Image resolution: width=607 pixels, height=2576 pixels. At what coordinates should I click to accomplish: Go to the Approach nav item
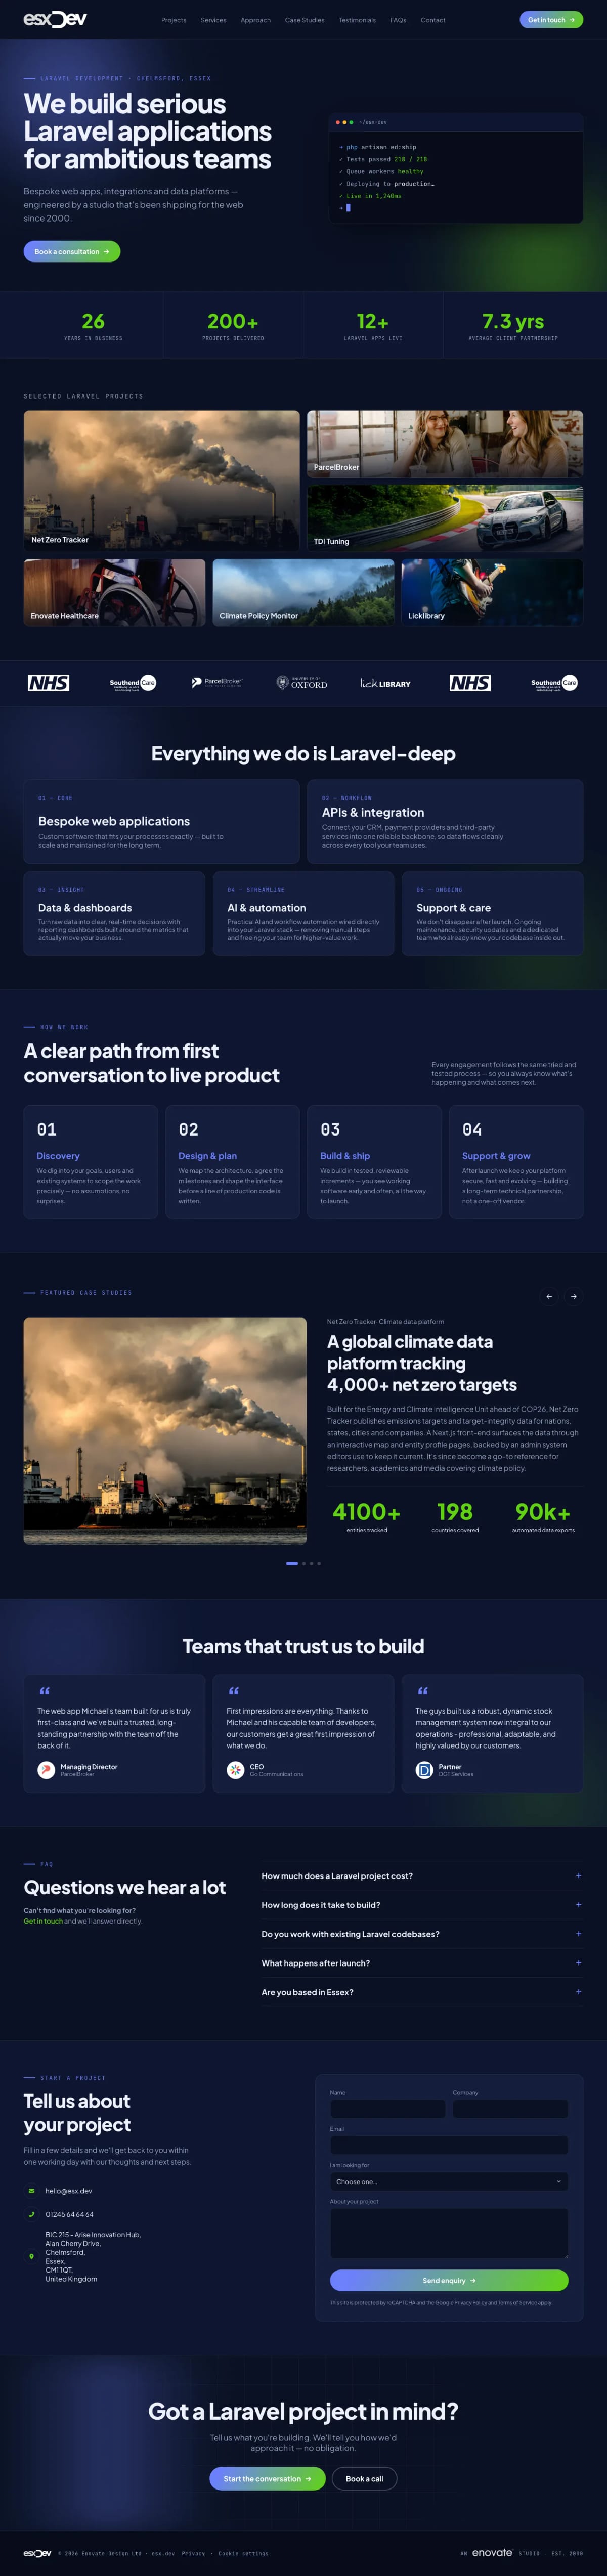[255, 20]
